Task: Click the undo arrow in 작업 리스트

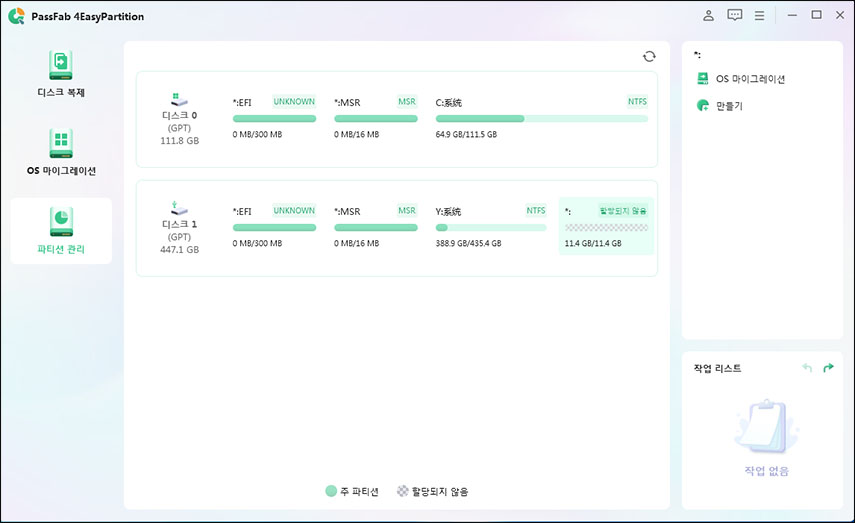Action: tap(807, 369)
